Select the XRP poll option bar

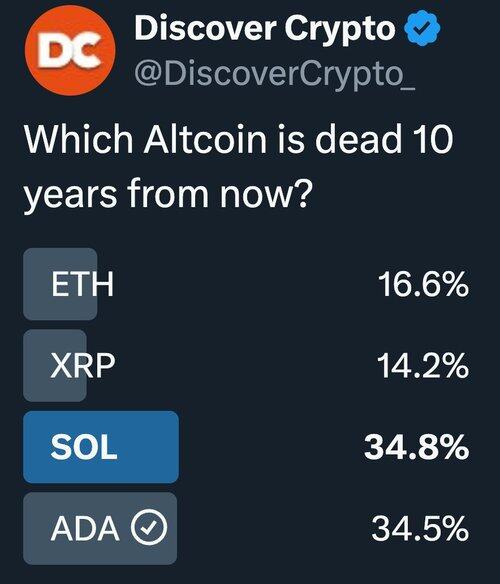click(x=55, y=365)
